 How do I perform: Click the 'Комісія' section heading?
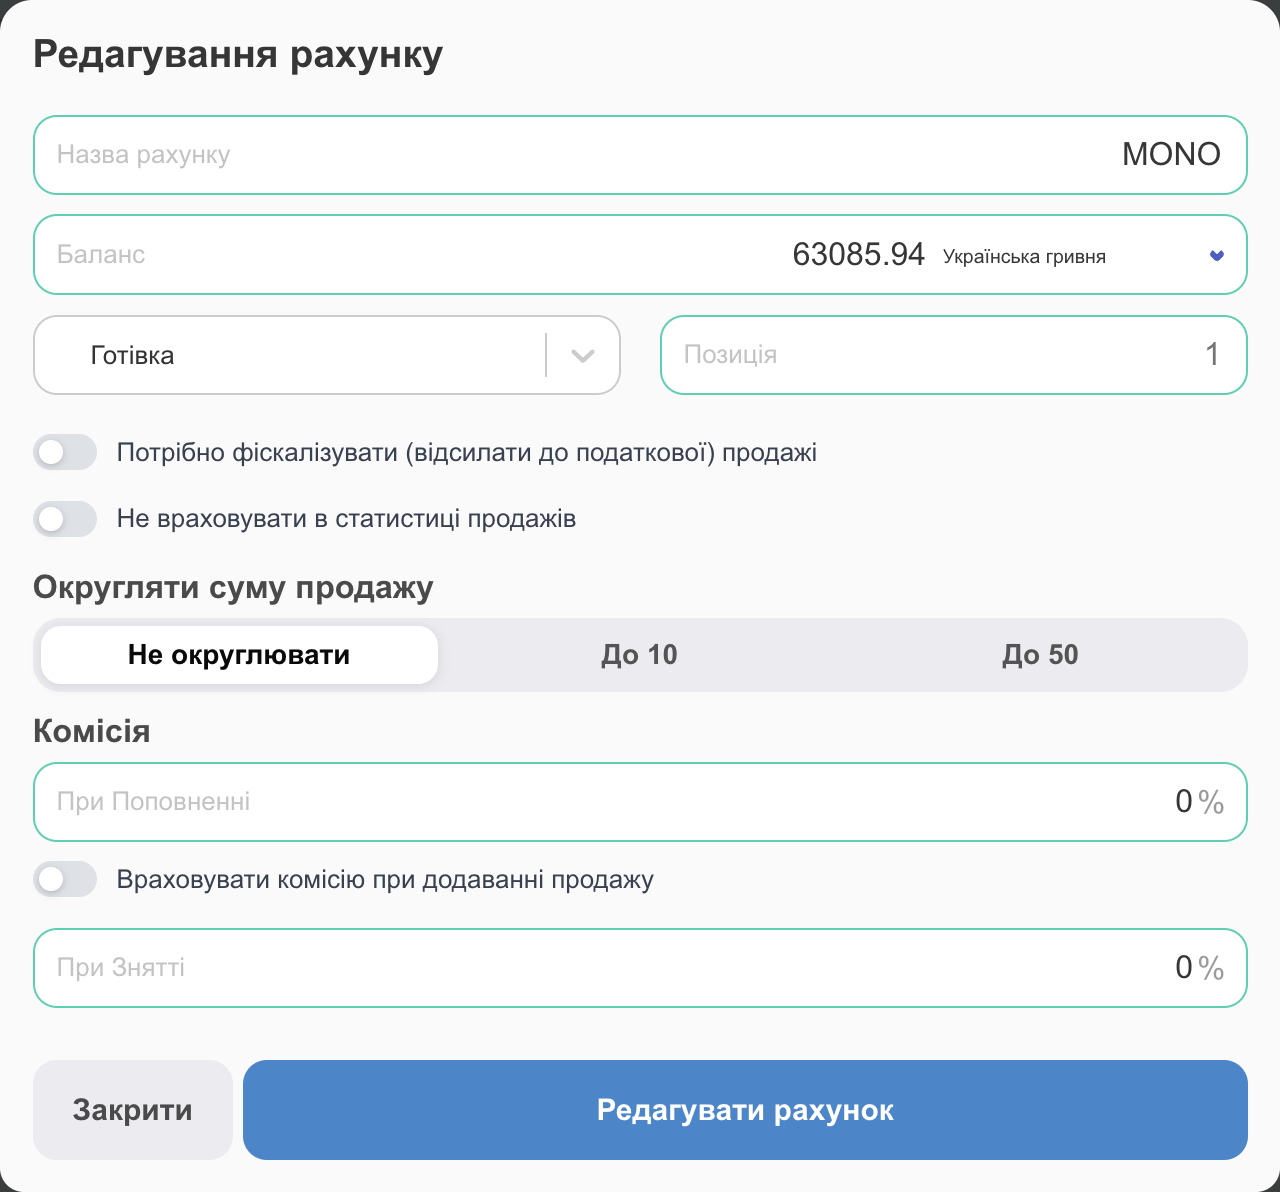[92, 731]
